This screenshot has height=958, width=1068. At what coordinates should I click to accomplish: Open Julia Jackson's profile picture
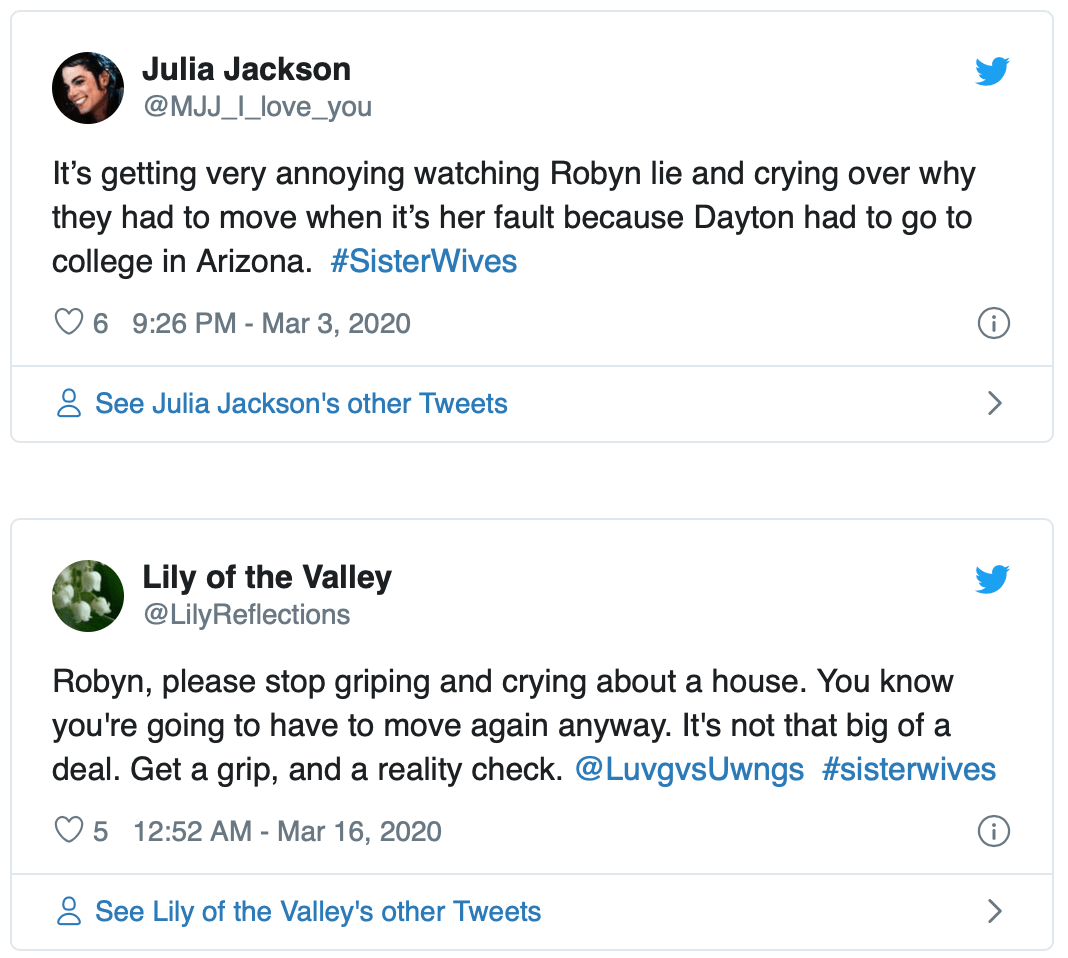coord(88,88)
